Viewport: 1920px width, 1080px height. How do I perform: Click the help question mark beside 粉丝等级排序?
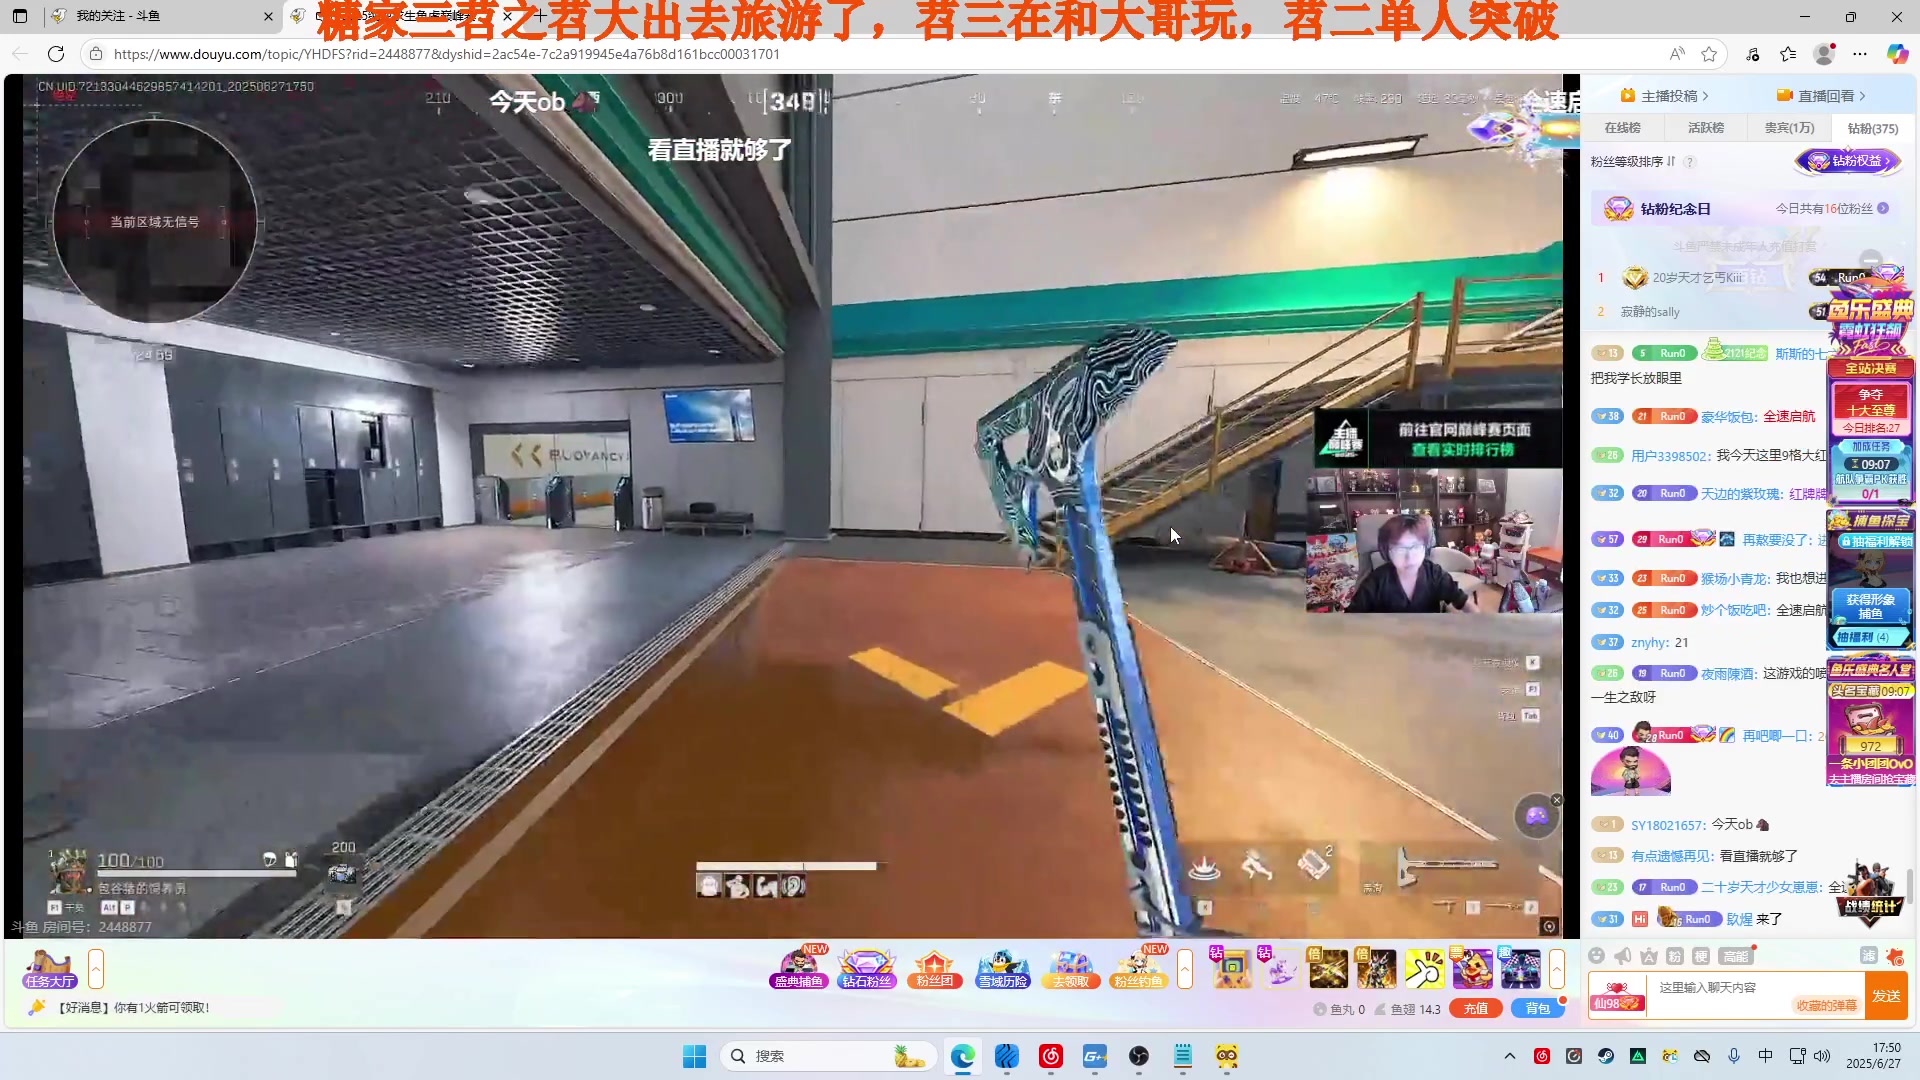(x=1689, y=162)
